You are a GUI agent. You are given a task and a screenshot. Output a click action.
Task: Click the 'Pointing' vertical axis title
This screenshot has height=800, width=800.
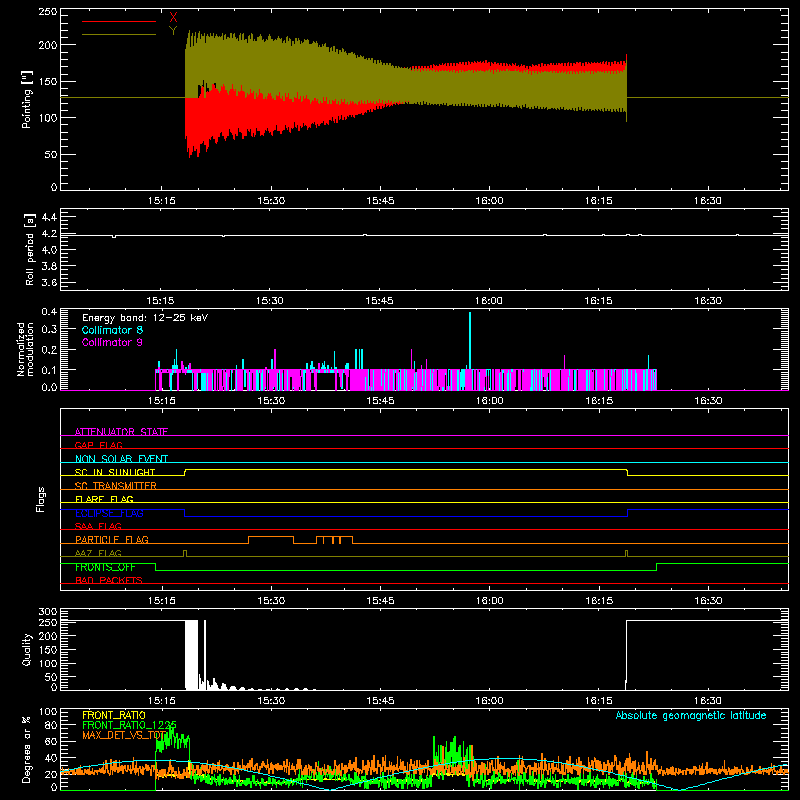tap(27, 100)
